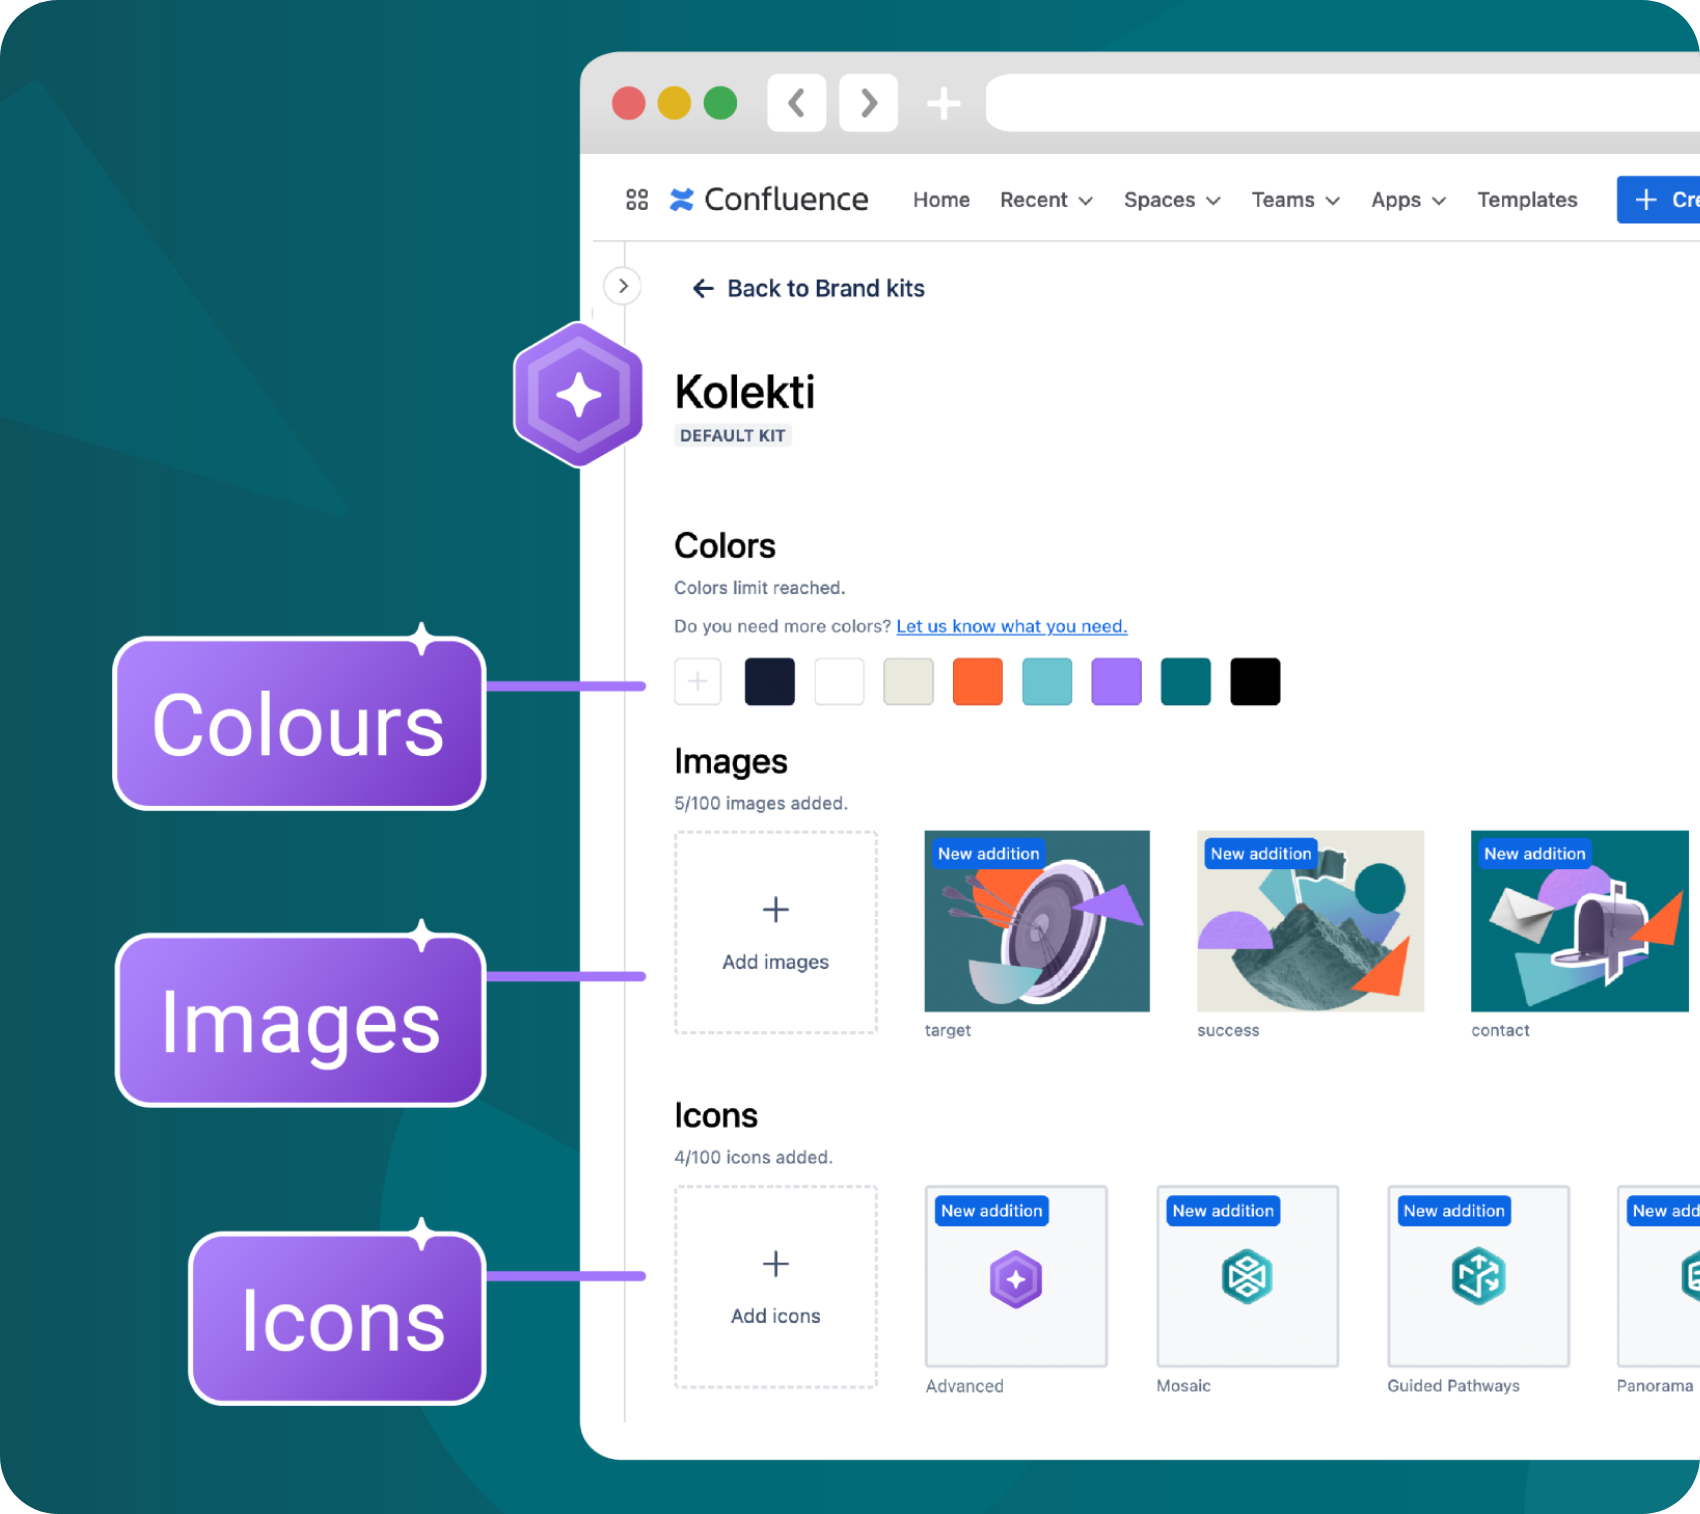Click the blue Create button

(1659, 200)
